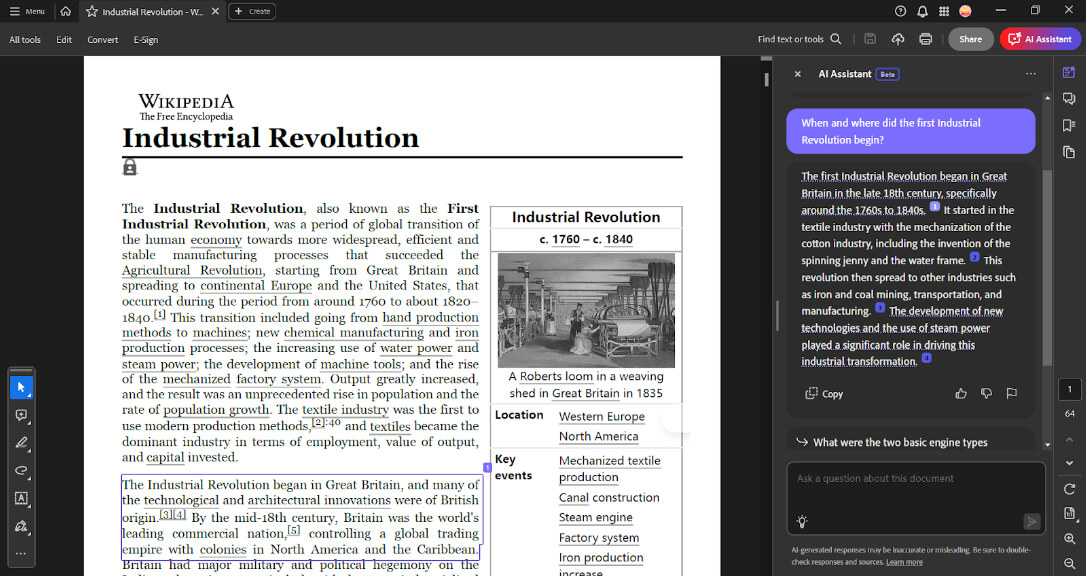This screenshot has width=1086, height=577.
Task: Click the send question arrow button
Action: pos(1031,522)
